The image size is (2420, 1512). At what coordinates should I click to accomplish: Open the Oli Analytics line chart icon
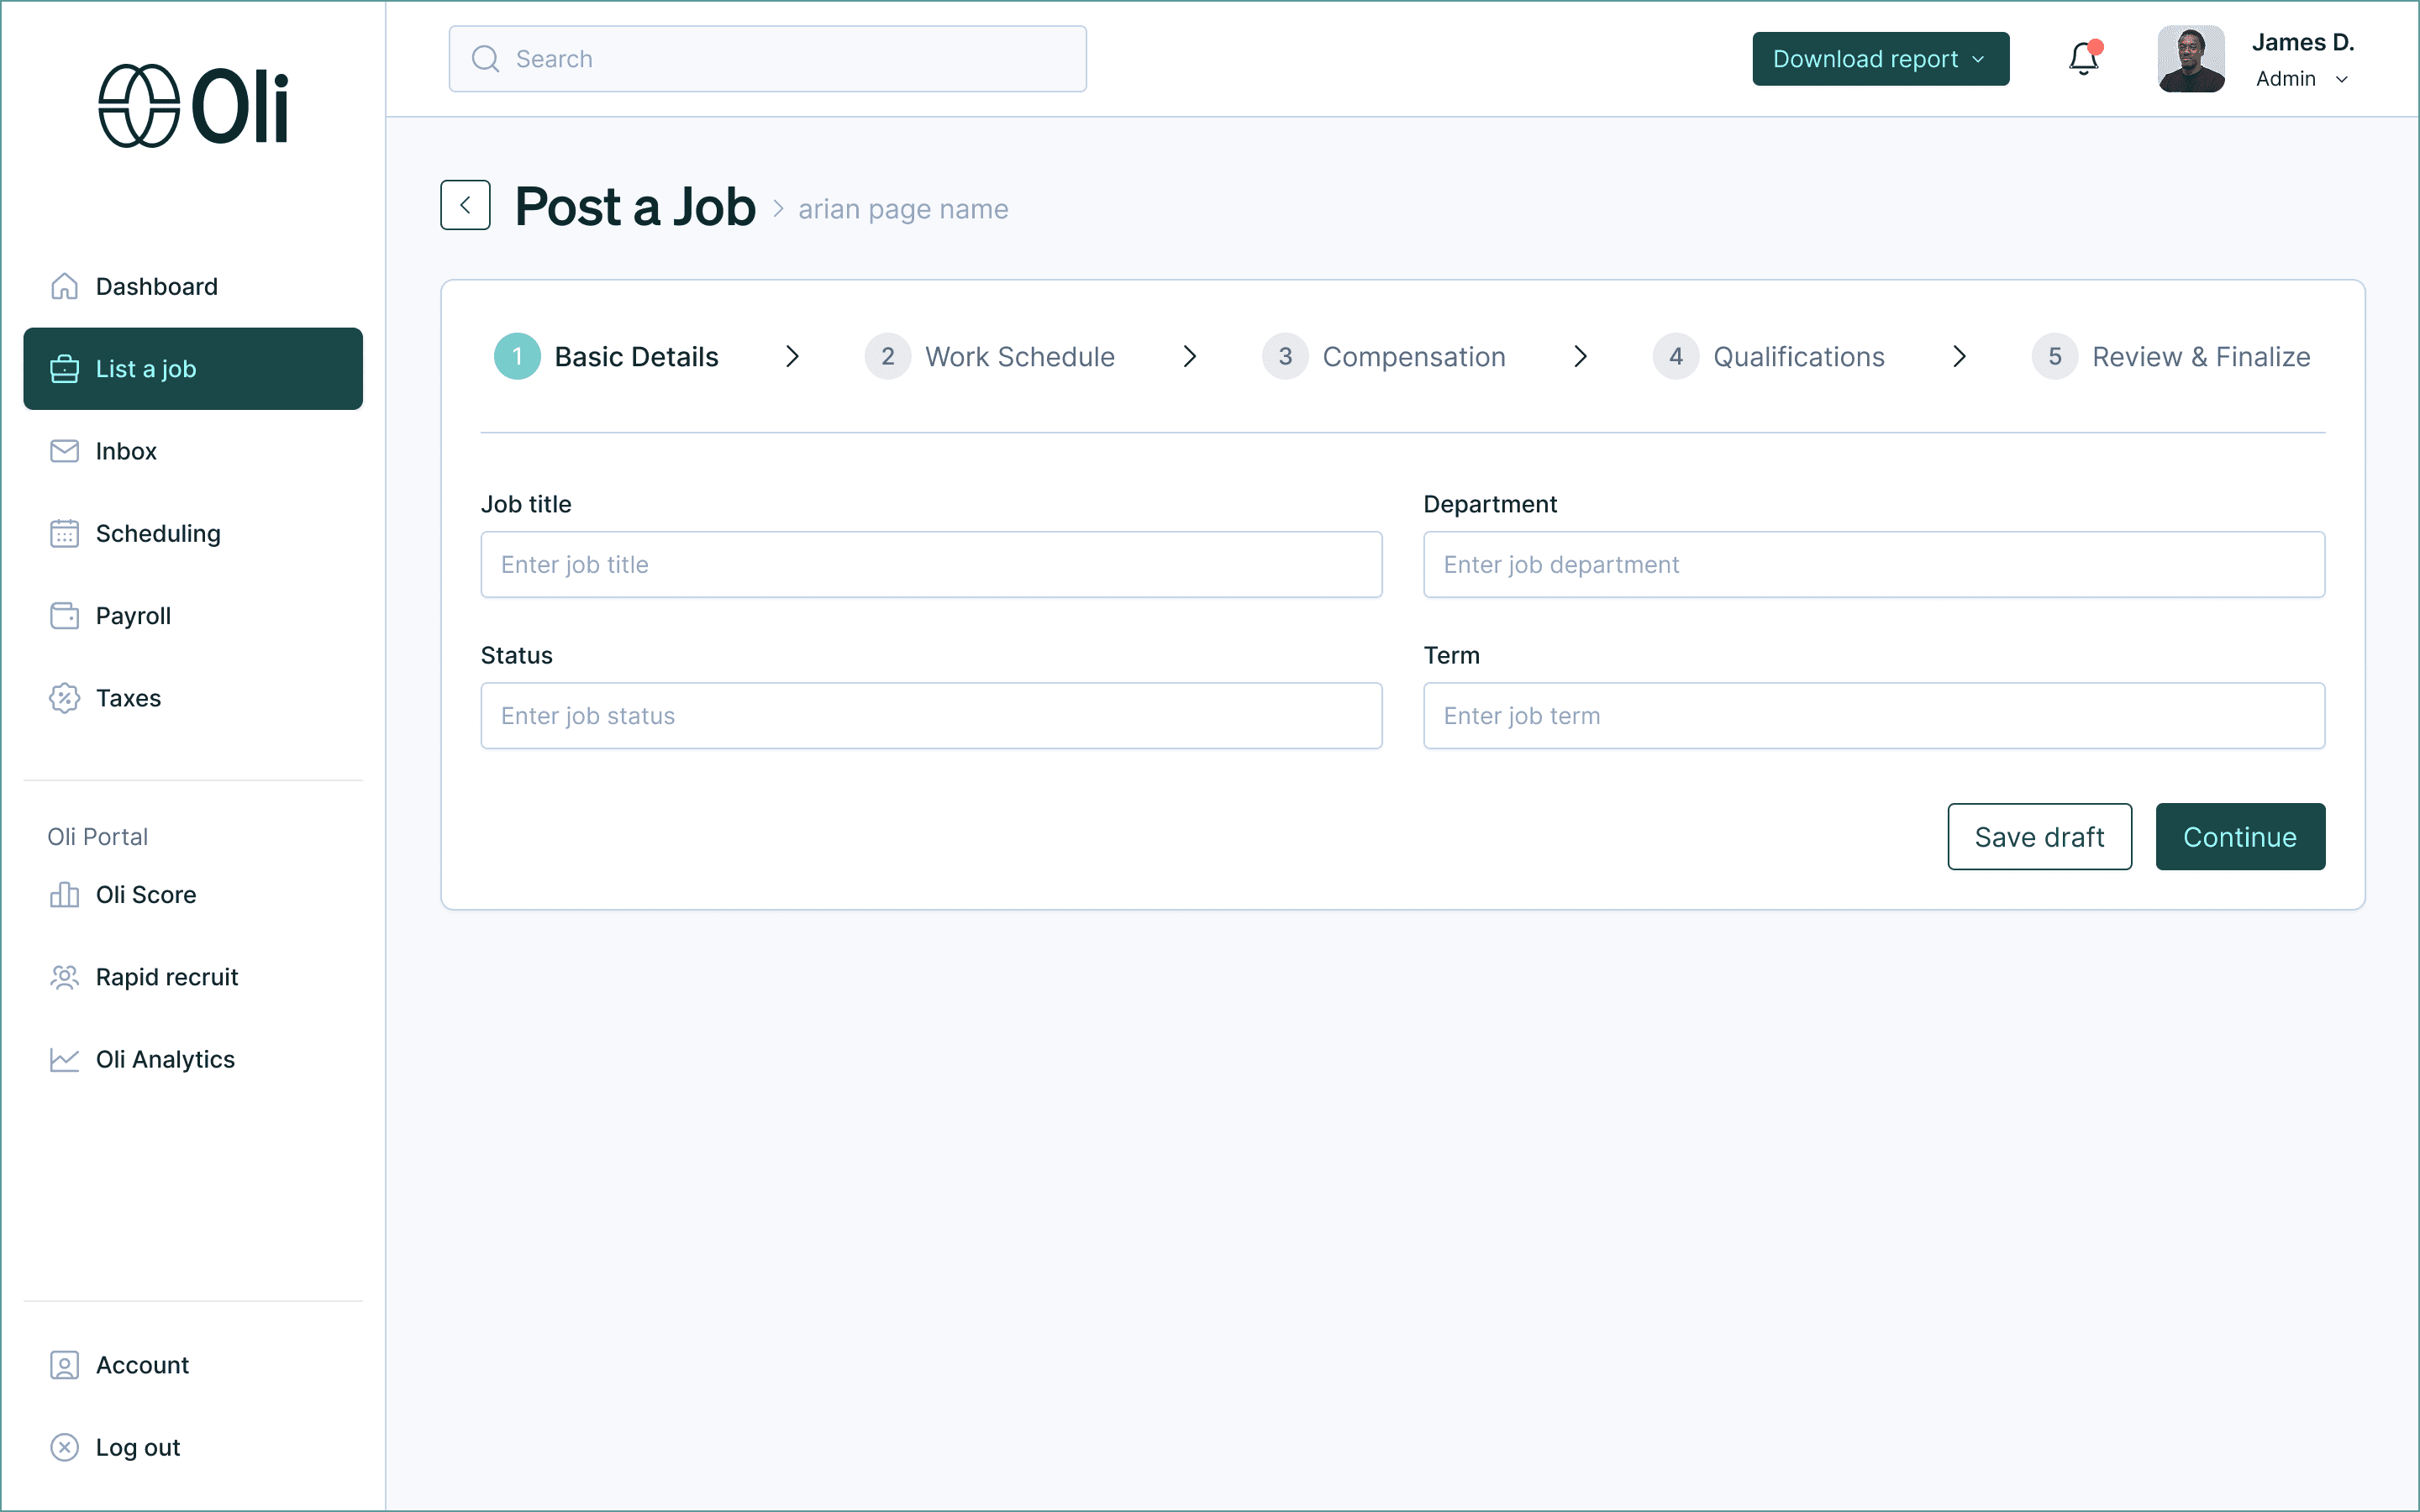[64, 1059]
